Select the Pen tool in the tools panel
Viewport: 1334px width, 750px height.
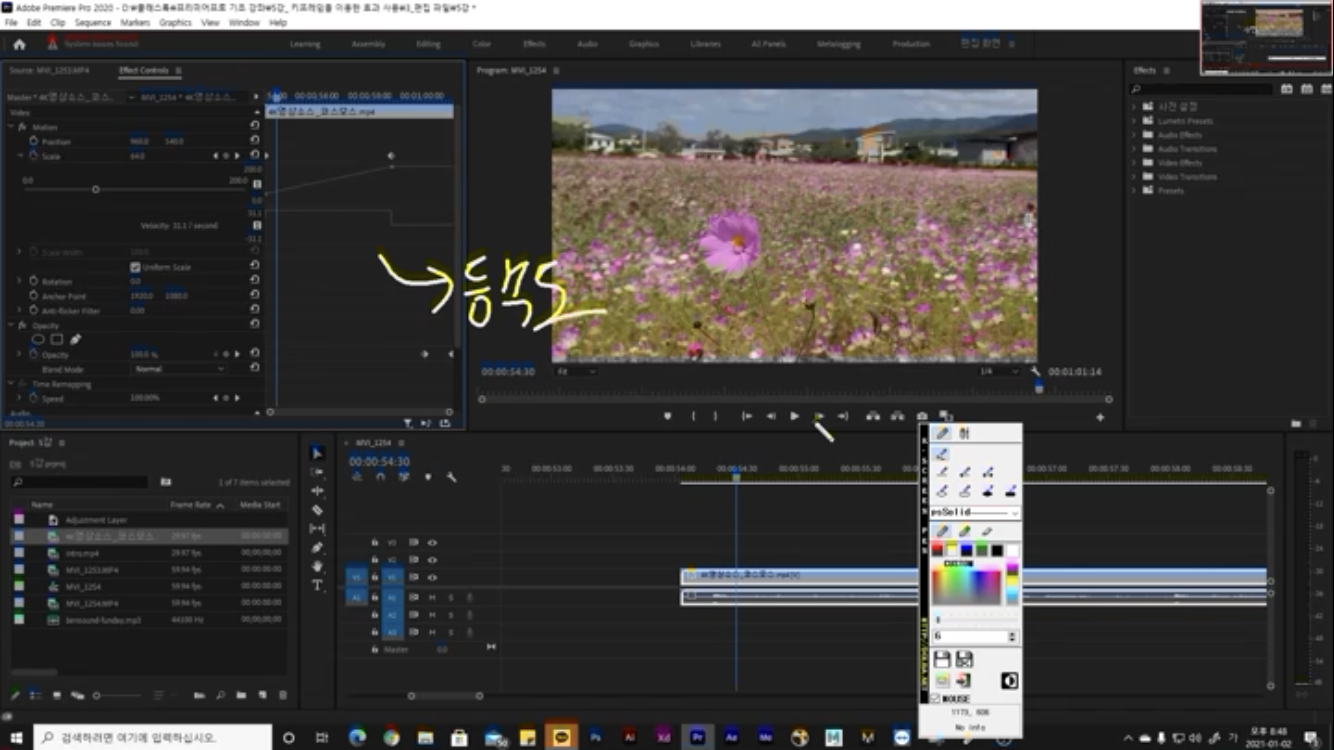click(x=317, y=548)
